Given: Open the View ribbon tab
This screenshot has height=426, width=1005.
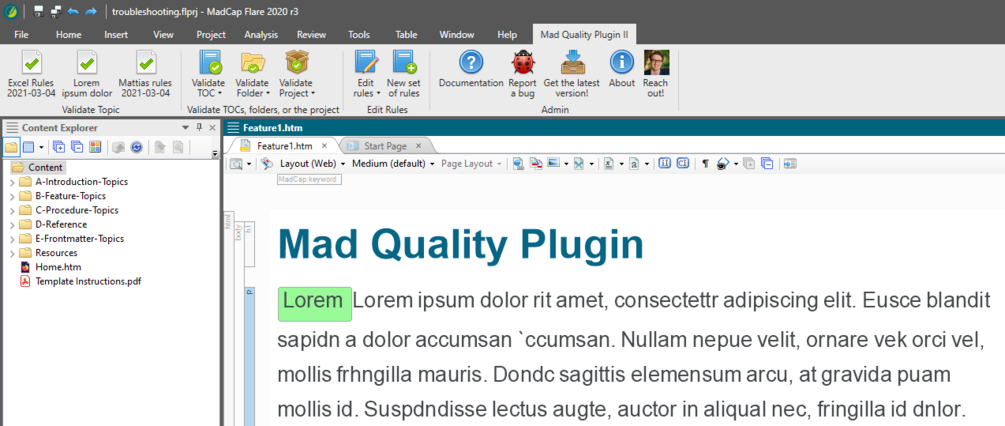Looking at the screenshot, I should click(x=163, y=35).
